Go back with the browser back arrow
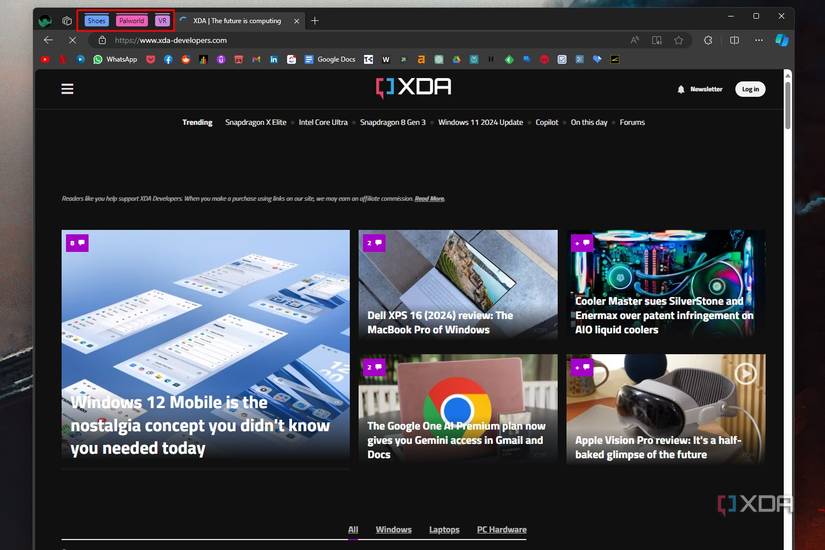 pyautogui.click(x=48, y=40)
